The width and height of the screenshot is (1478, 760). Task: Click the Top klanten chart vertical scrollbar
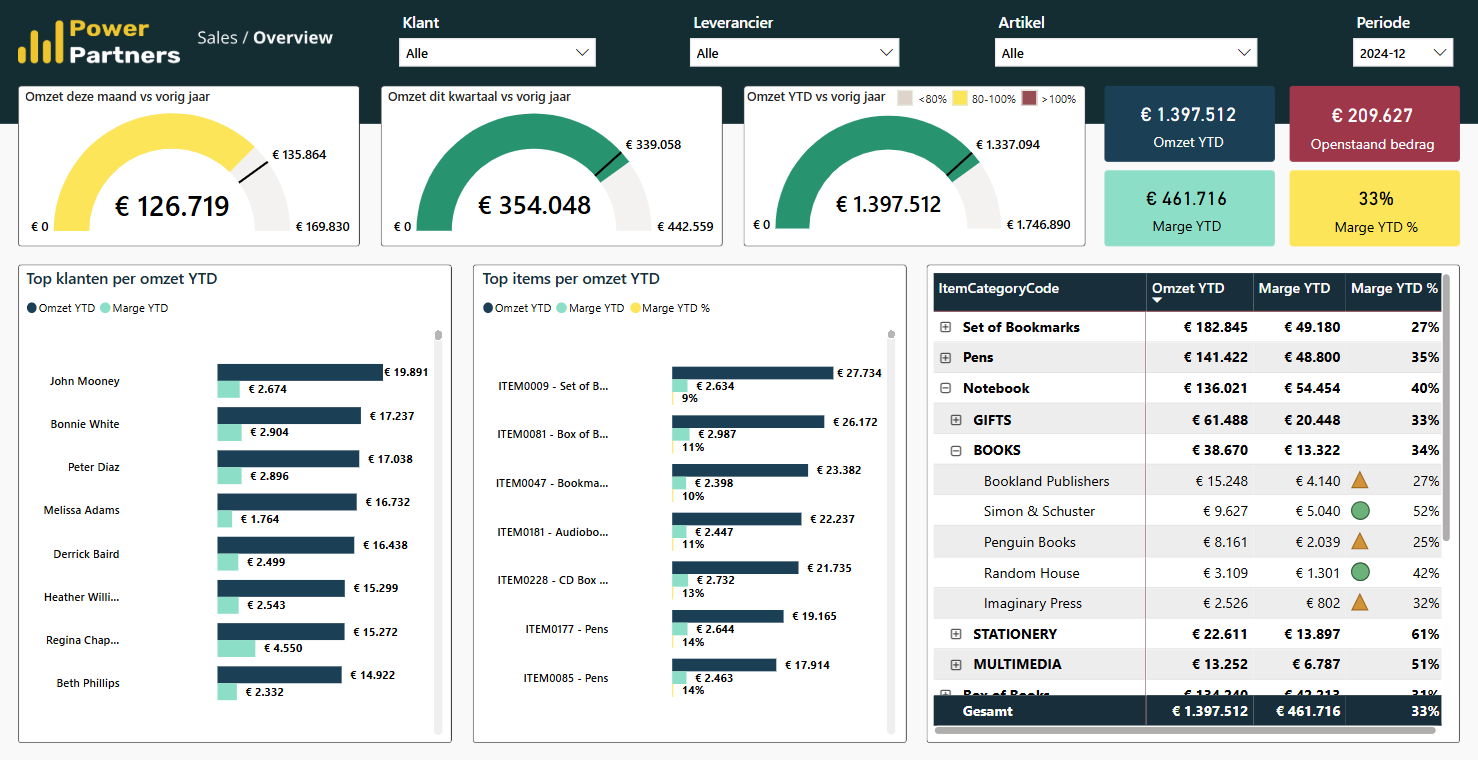(438, 530)
